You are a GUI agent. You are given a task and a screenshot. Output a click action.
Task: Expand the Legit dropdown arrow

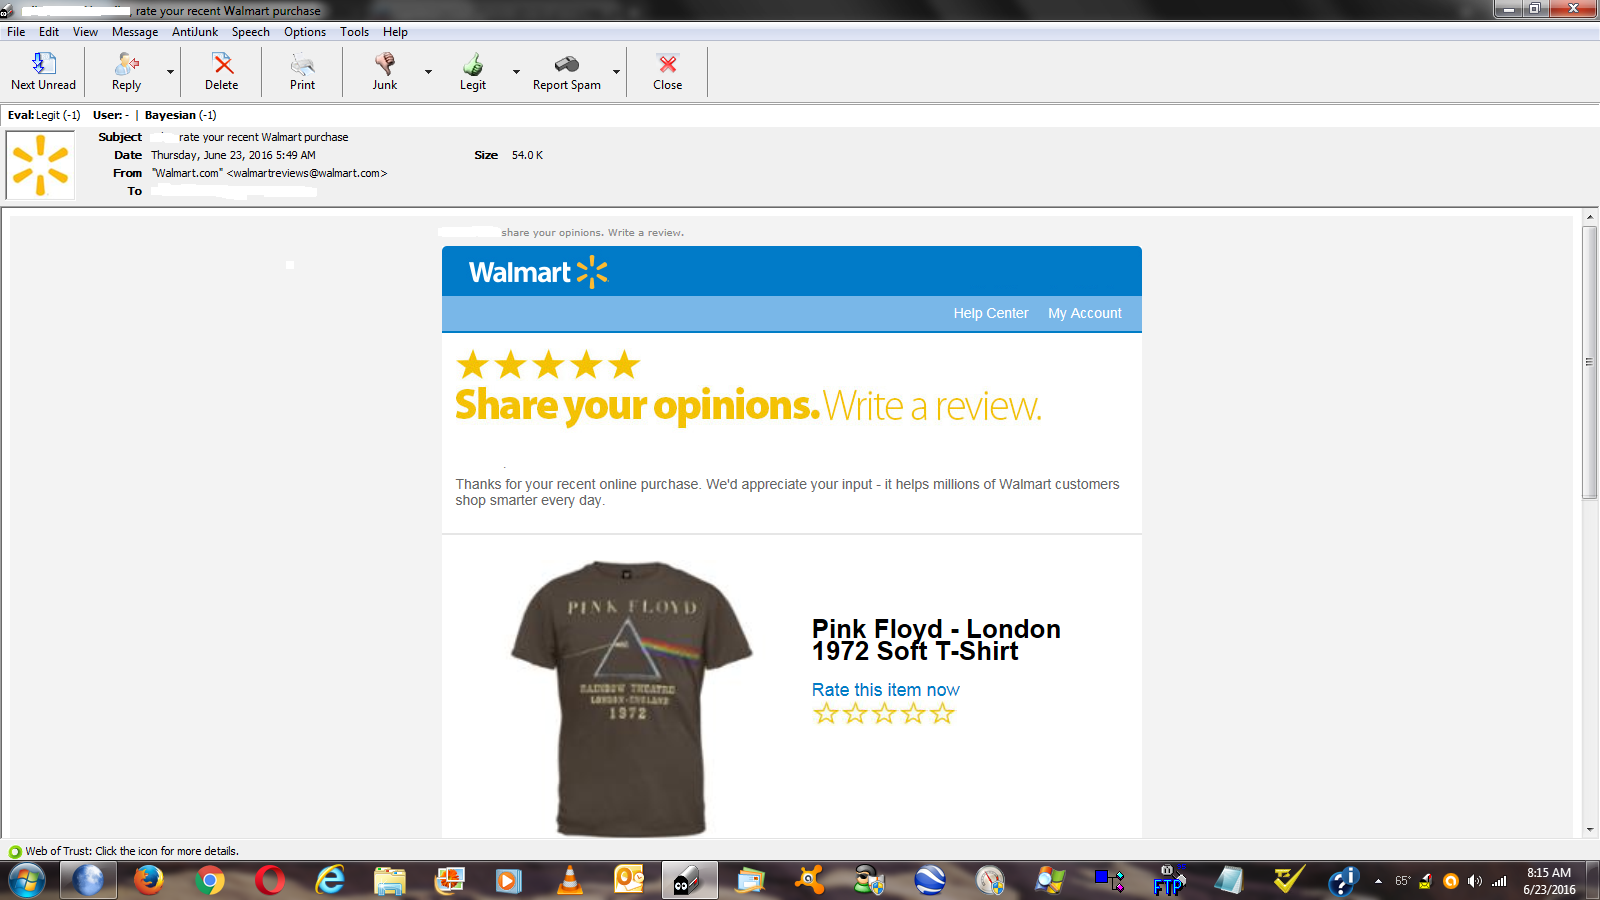516,72
